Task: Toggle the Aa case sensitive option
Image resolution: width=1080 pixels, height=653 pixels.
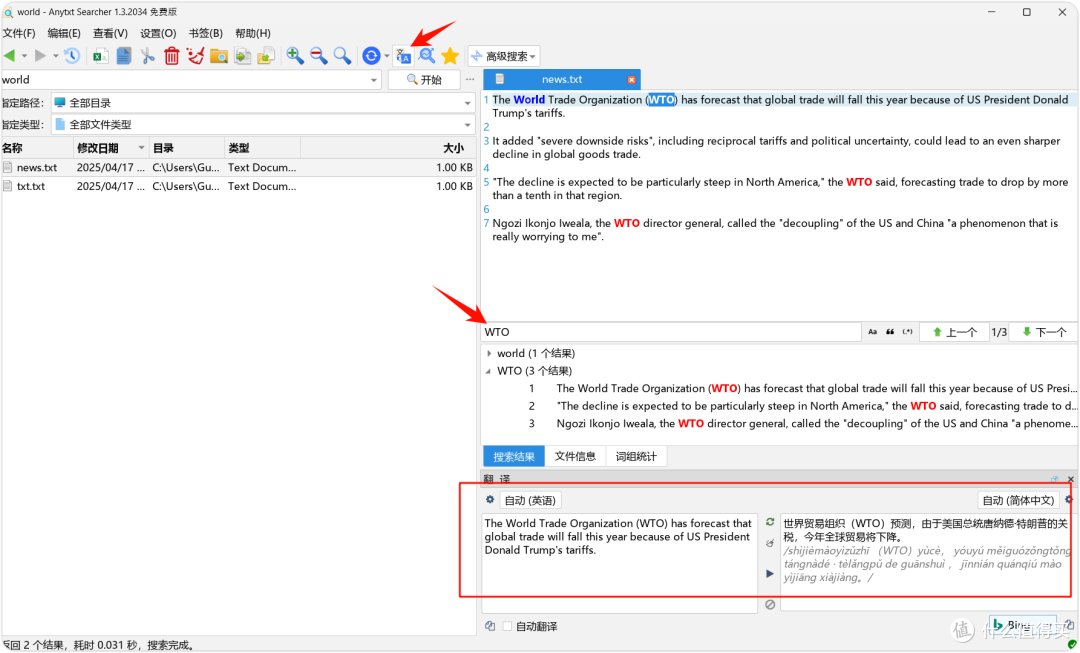Action: click(873, 332)
